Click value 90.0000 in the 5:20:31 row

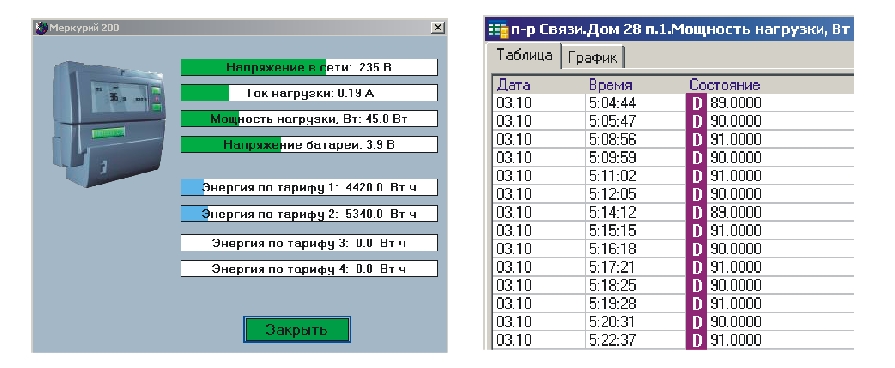click(736, 322)
